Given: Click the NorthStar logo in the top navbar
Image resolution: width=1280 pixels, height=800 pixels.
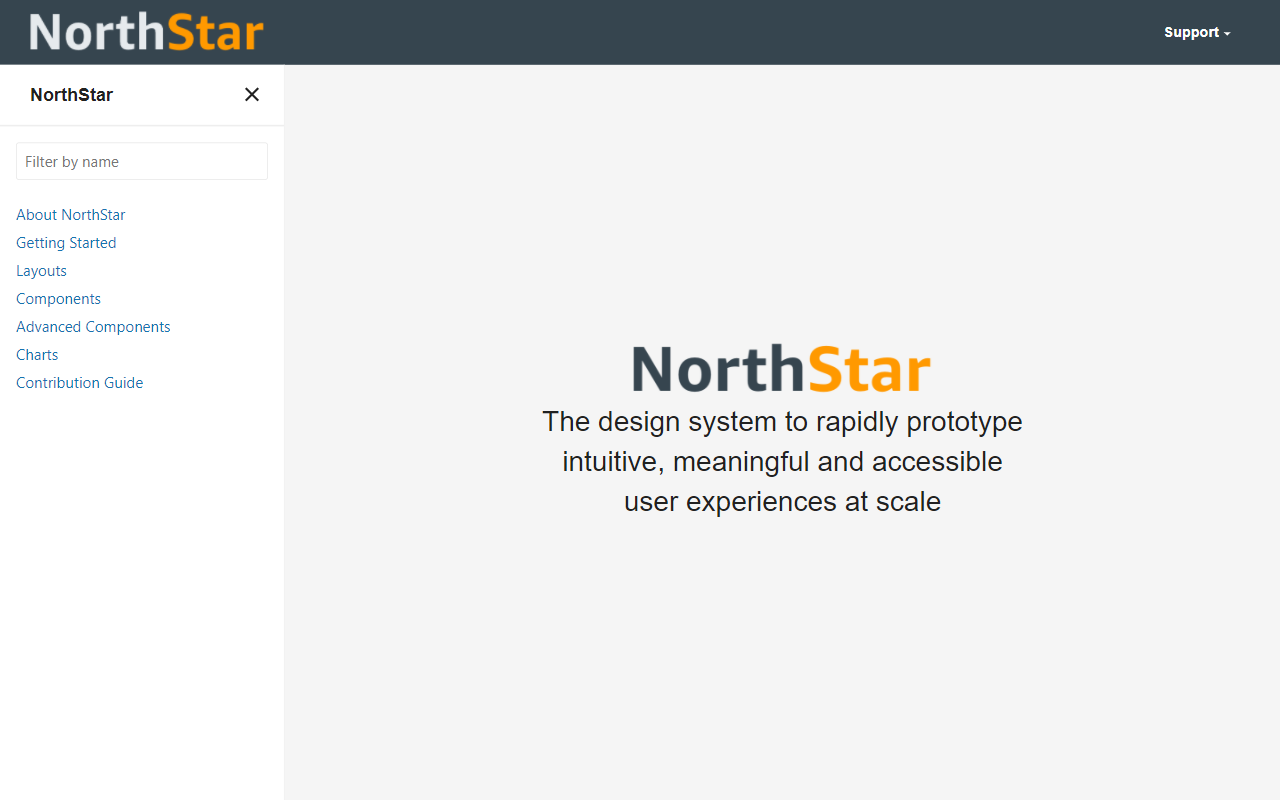Looking at the screenshot, I should click(146, 31).
